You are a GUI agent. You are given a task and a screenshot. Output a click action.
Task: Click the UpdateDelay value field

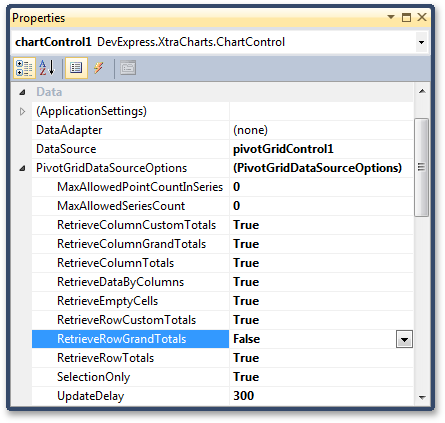tap(321, 396)
